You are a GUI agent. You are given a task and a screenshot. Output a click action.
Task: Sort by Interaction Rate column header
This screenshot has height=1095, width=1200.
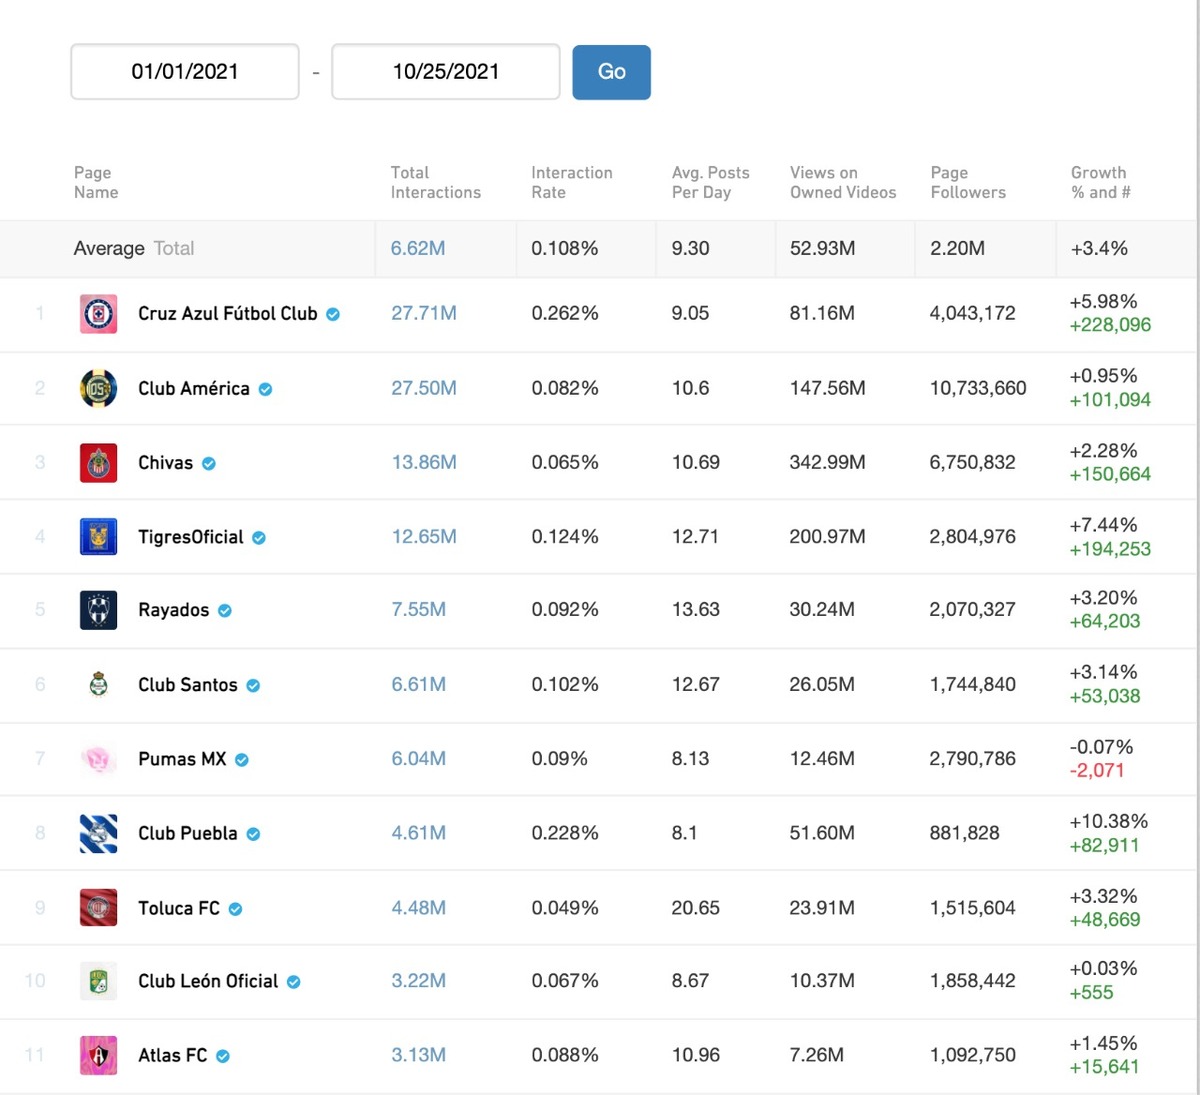[572, 182]
